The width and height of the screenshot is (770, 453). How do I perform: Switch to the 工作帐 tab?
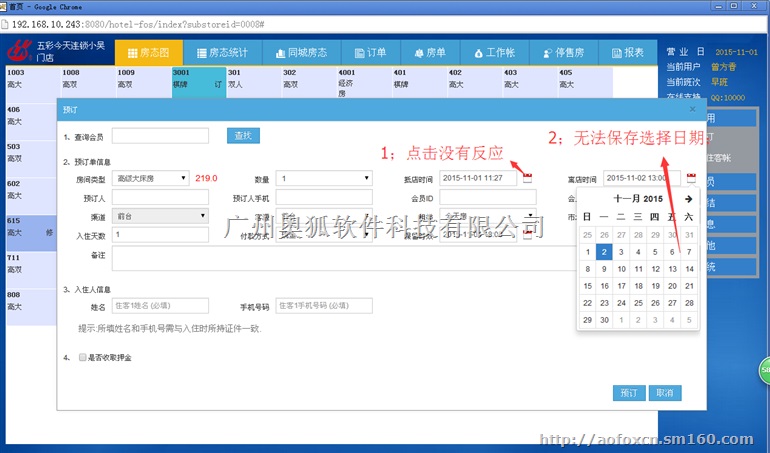coord(495,53)
